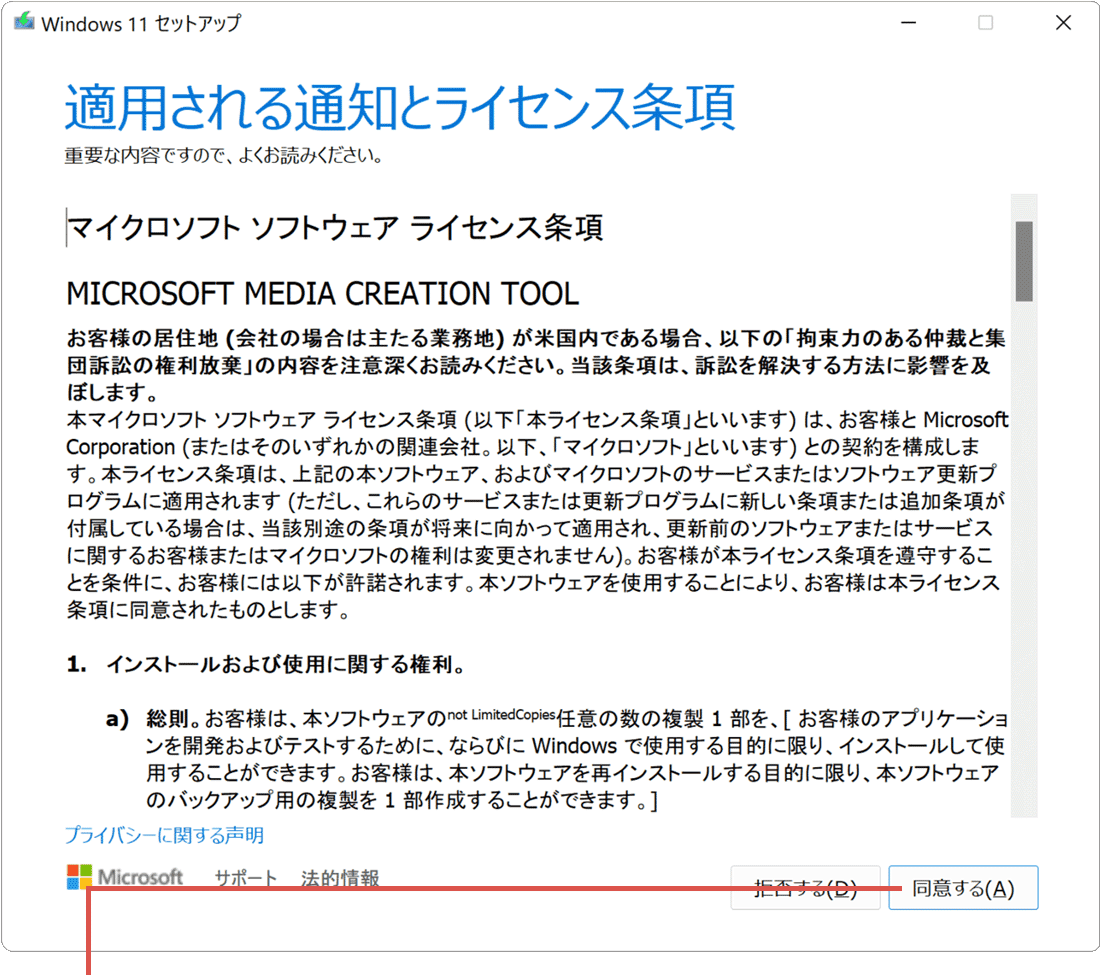This screenshot has width=1100, height=975.
Task: Click the Microsoft logo in footer
Action: tap(125, 877)
